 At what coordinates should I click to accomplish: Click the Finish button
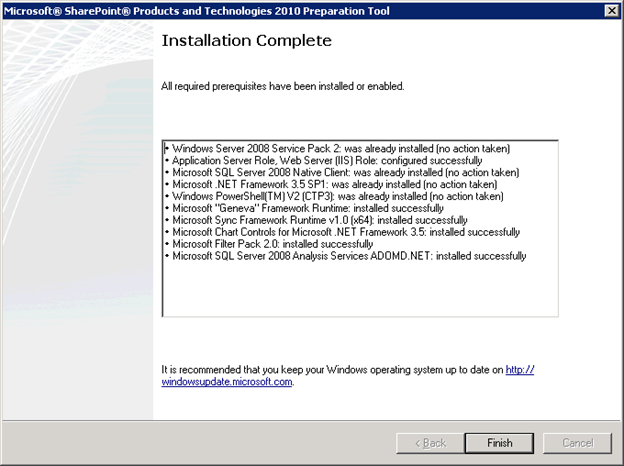click(499, 443)
